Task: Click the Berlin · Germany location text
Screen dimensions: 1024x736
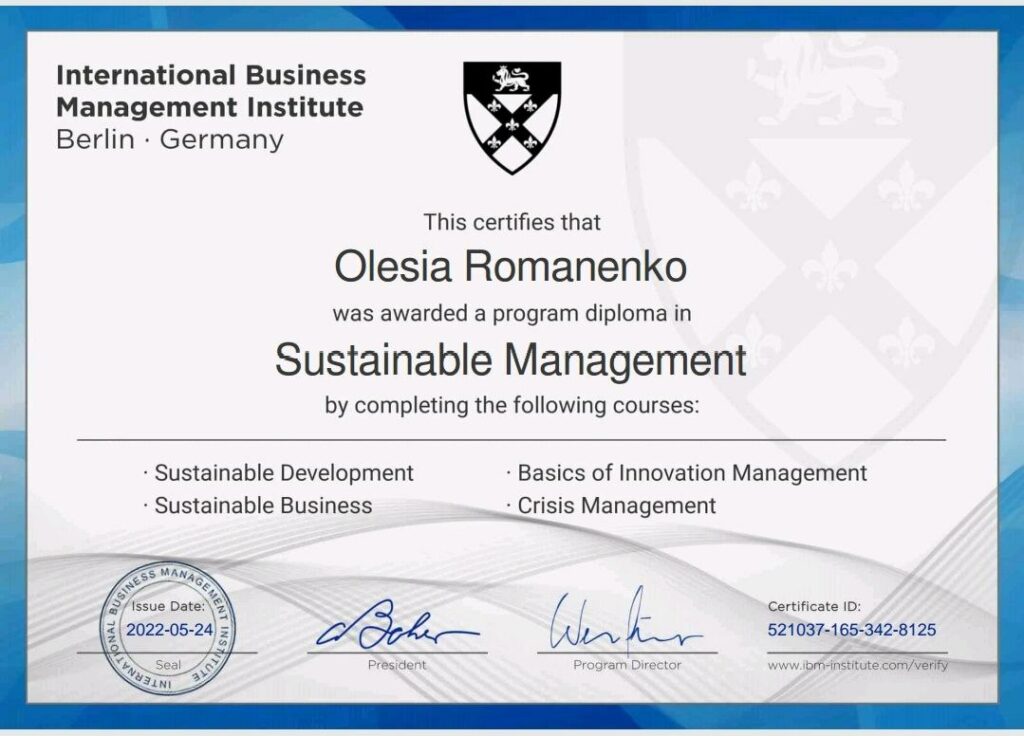Action: coord(170,140)
